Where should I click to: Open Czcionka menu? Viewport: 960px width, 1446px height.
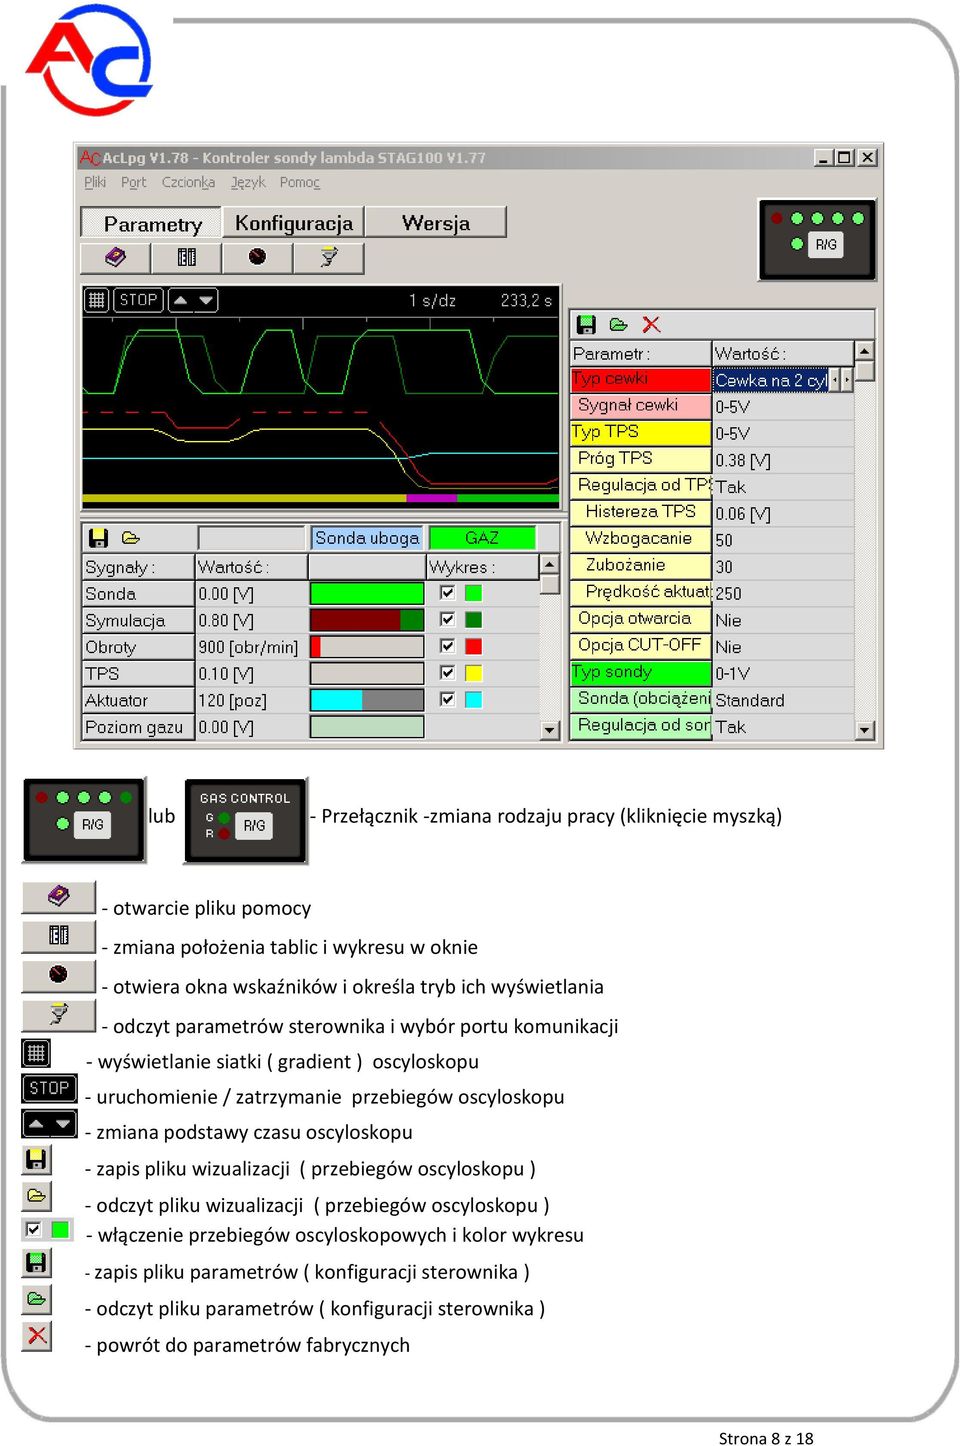point(188,182)
